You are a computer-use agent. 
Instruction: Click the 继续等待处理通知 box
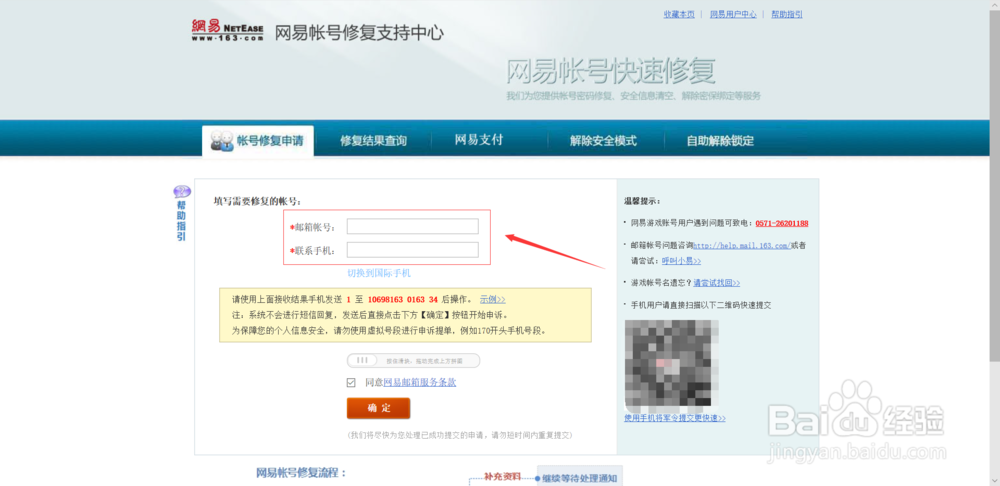580,477
